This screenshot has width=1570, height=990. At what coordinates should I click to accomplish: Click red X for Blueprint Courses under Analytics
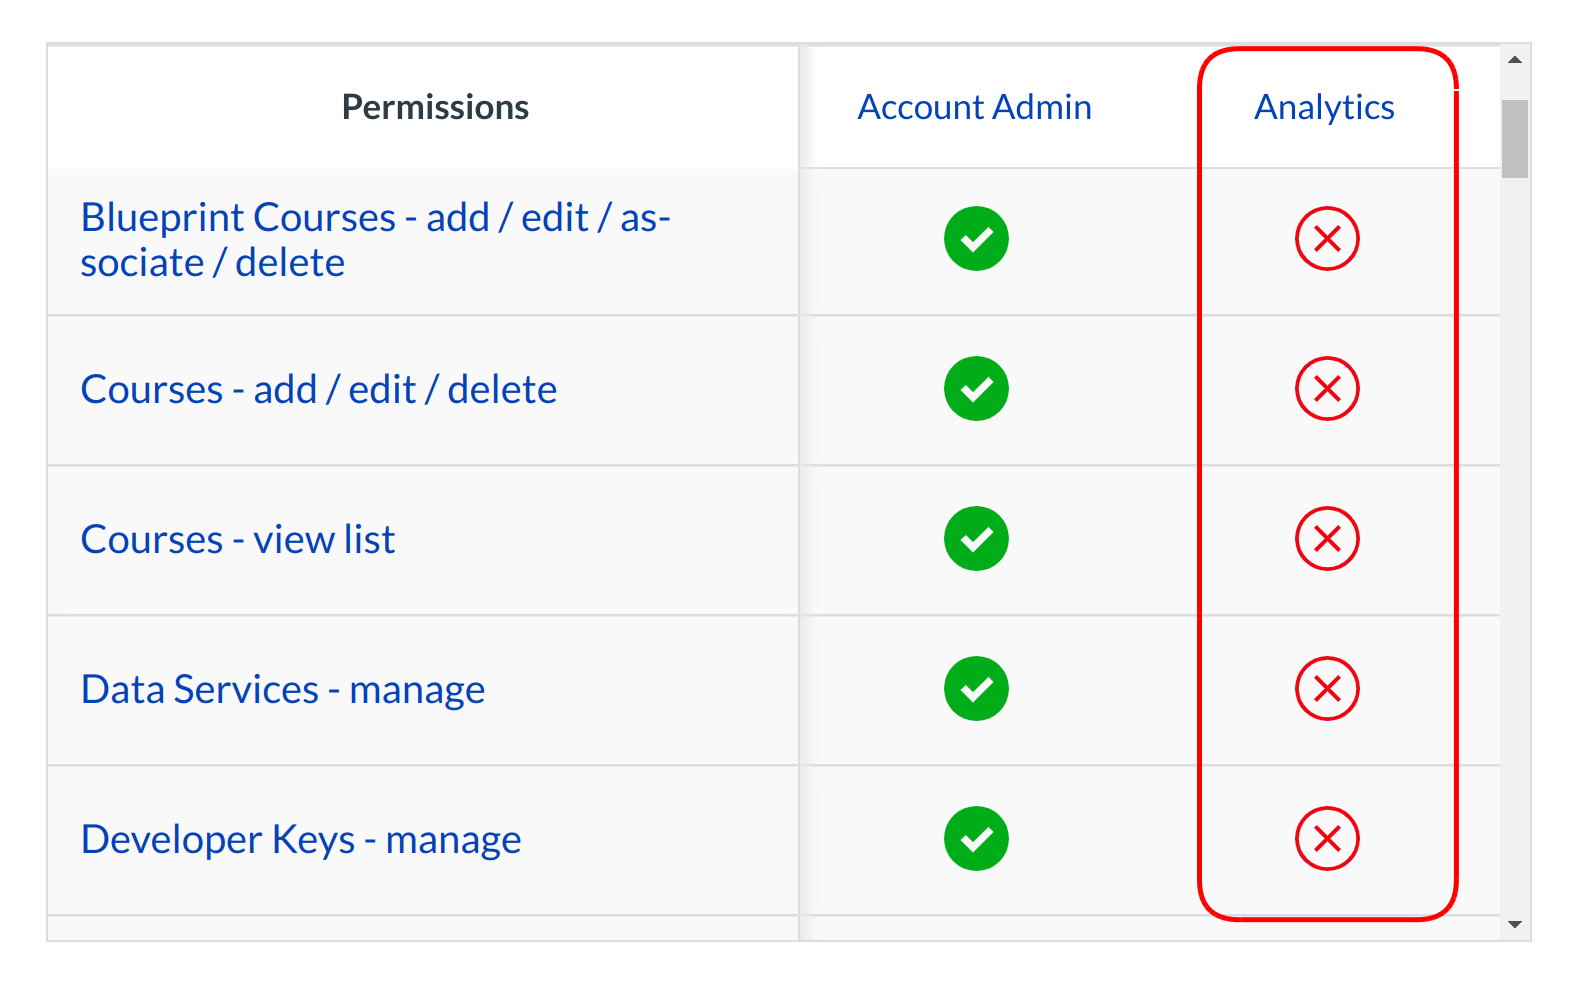[1327, 239]
